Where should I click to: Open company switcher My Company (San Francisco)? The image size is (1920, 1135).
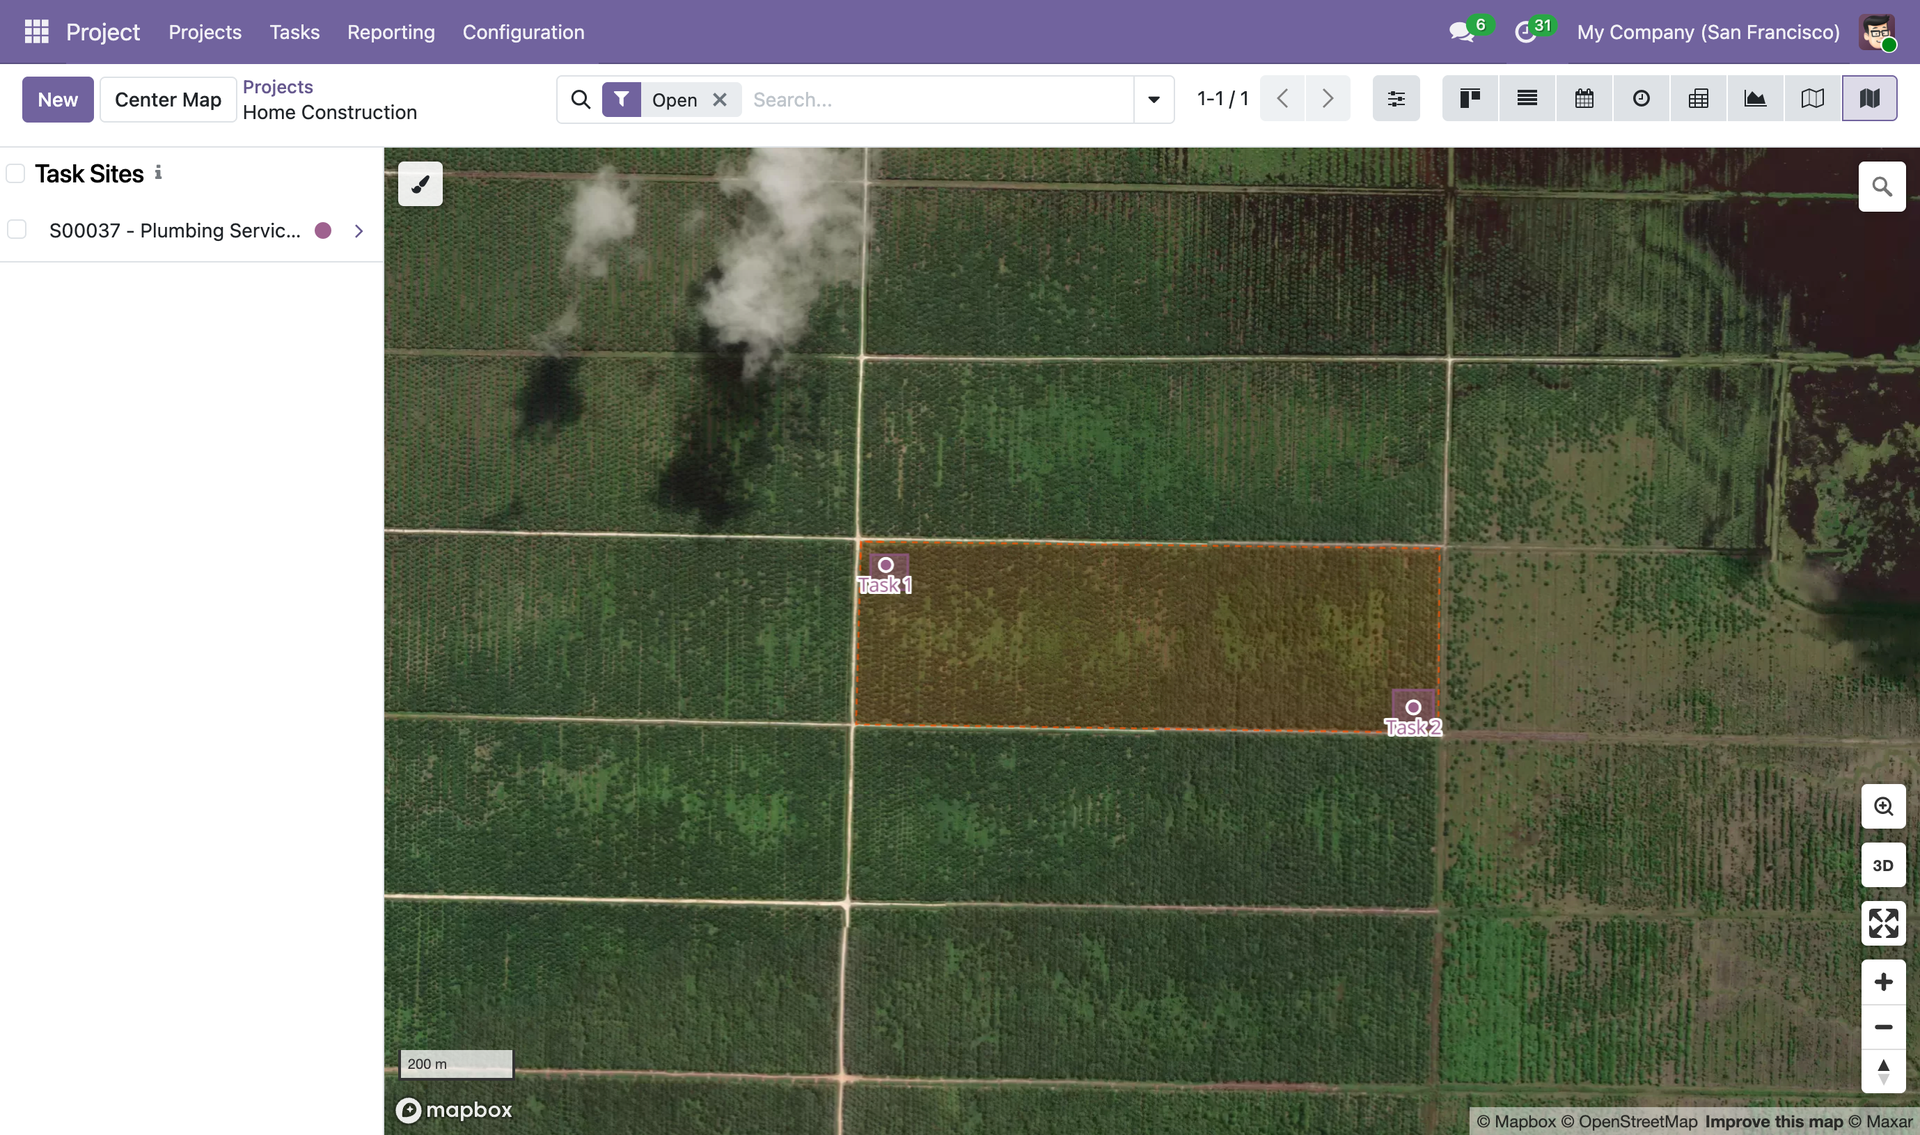tap(1708, 32)
